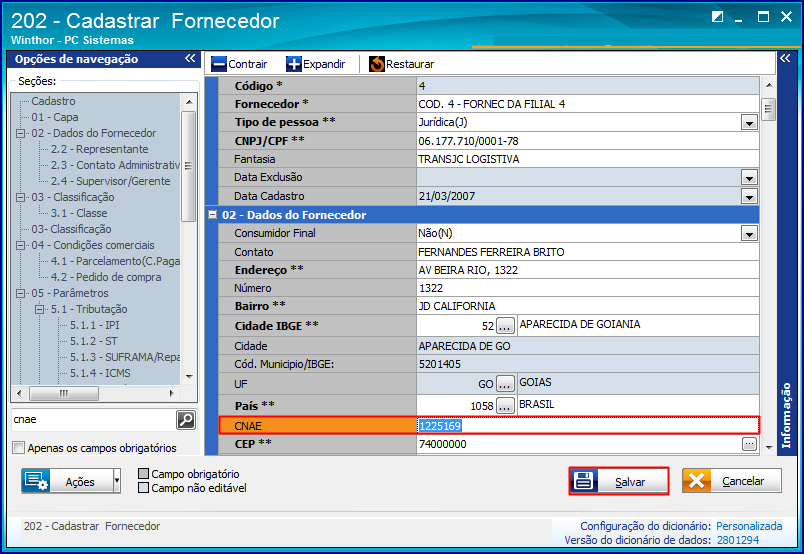Click the Número field 1322

588,288
